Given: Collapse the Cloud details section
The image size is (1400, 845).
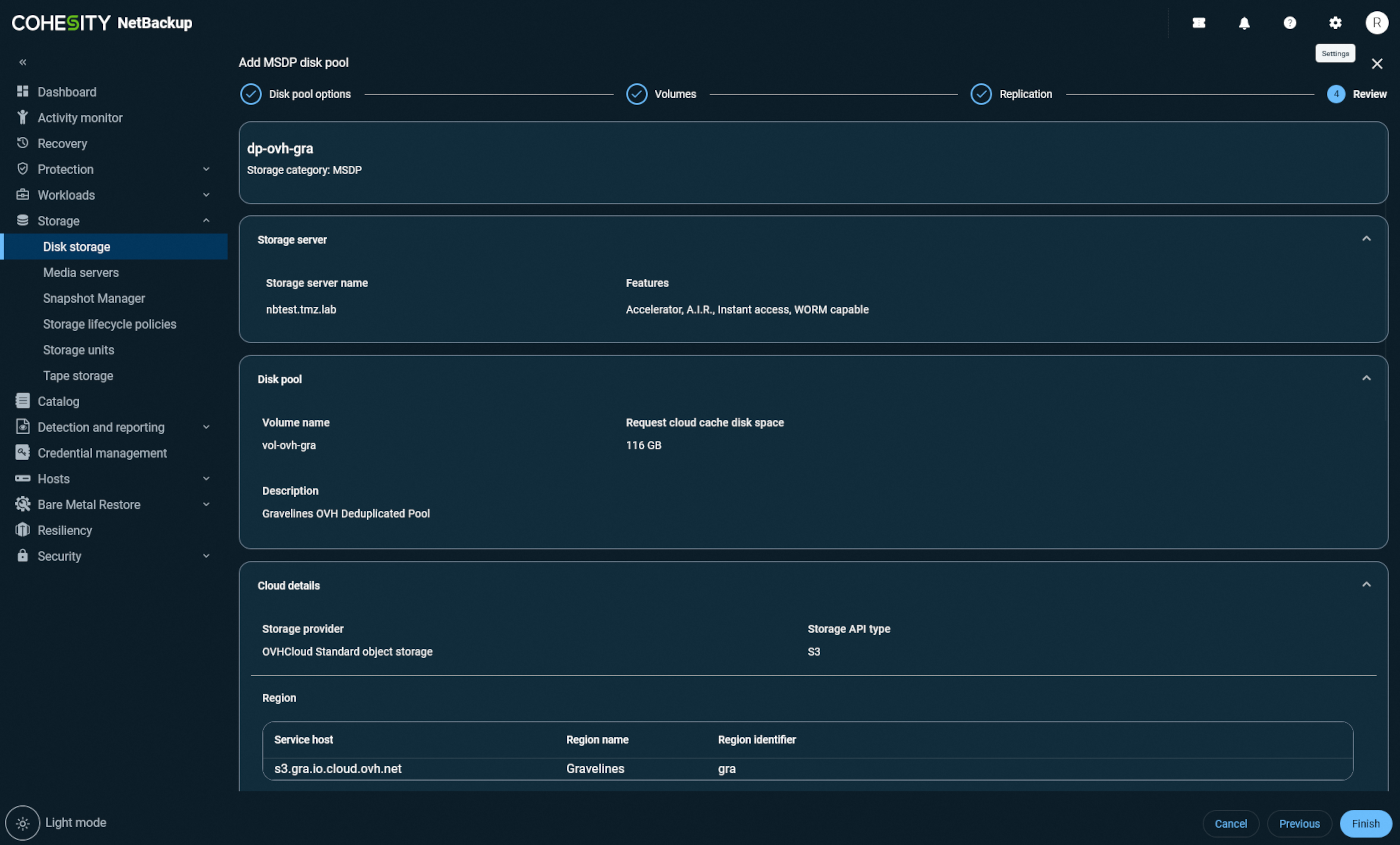Looking at the screenshot, I should (x=1368, y=584).
